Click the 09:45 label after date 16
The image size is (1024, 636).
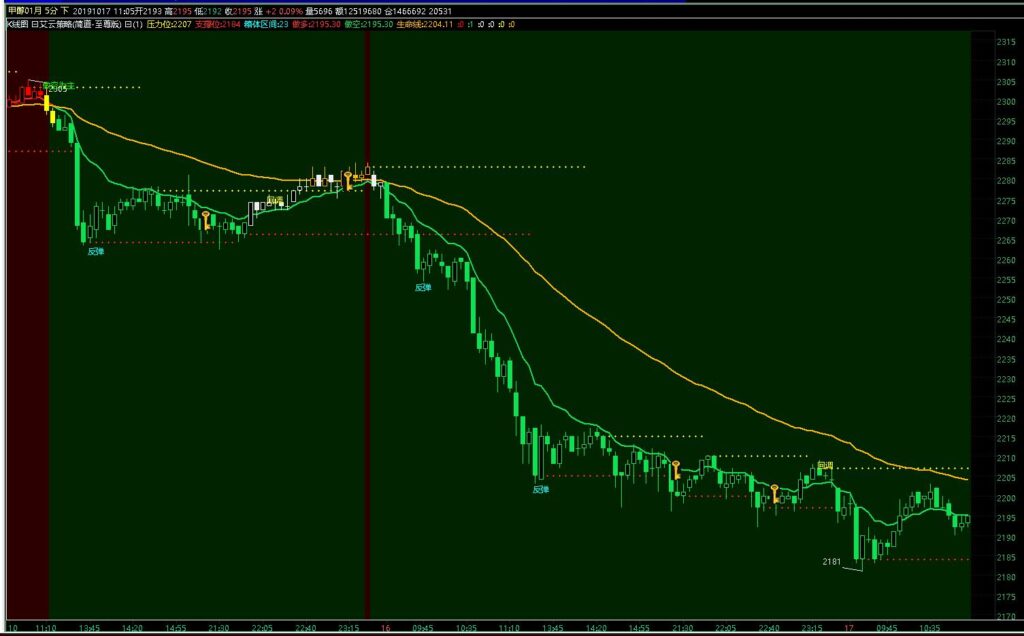pyautogui.click(x=422, y=629)
